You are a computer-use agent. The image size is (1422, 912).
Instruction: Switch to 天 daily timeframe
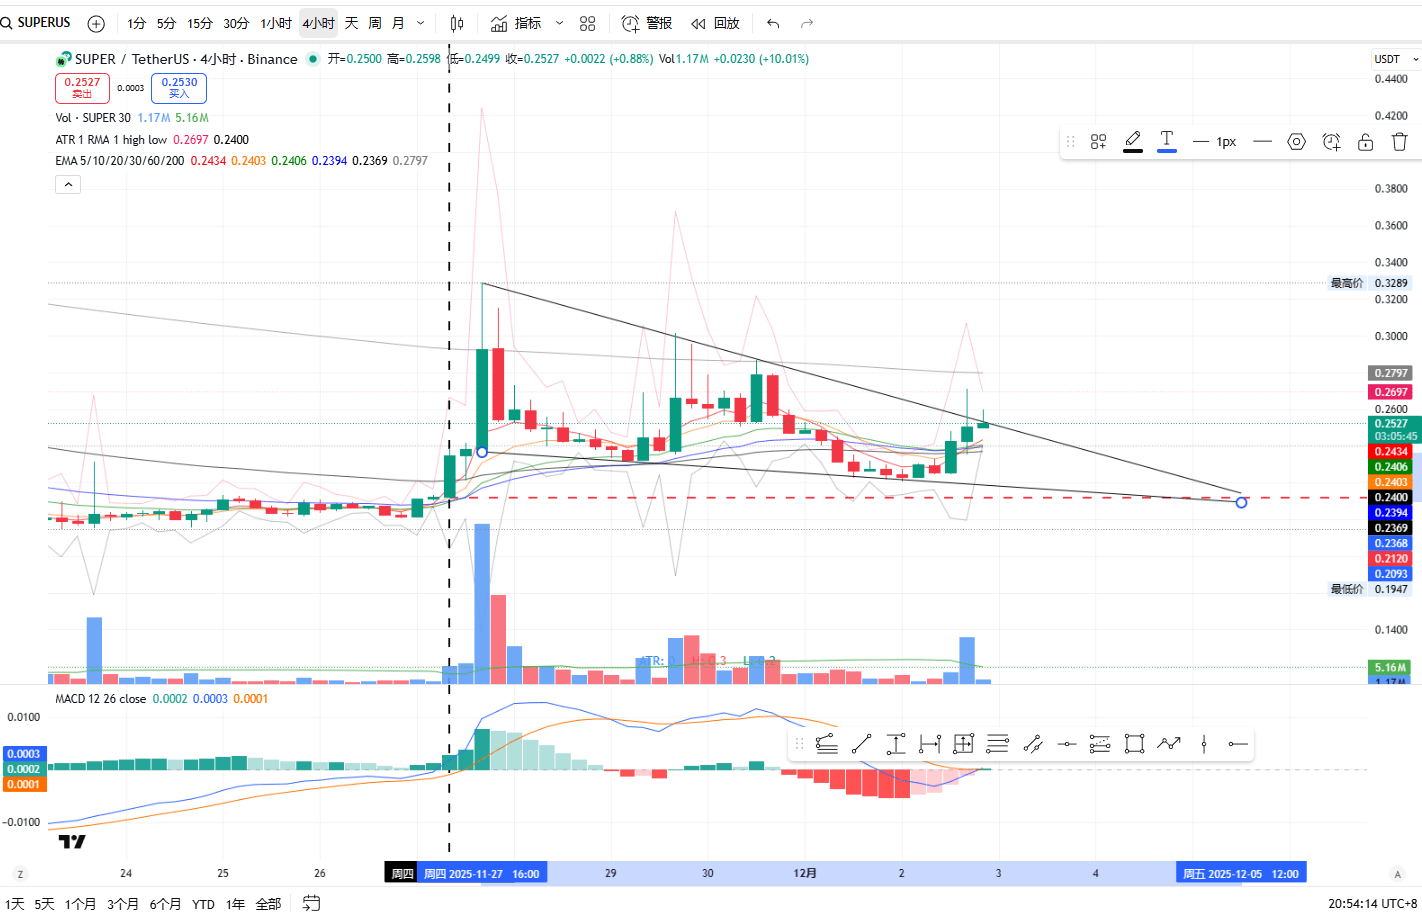tap(351, 23)
